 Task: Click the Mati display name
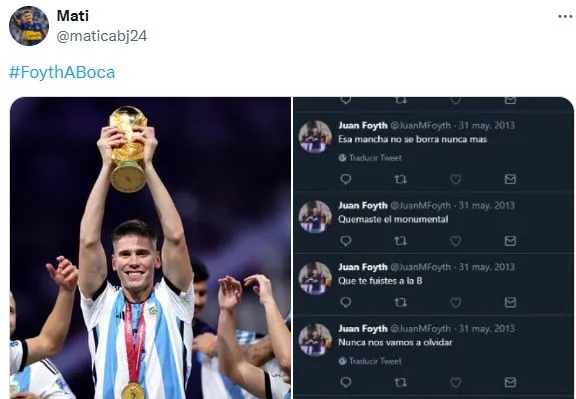point(73,16)
